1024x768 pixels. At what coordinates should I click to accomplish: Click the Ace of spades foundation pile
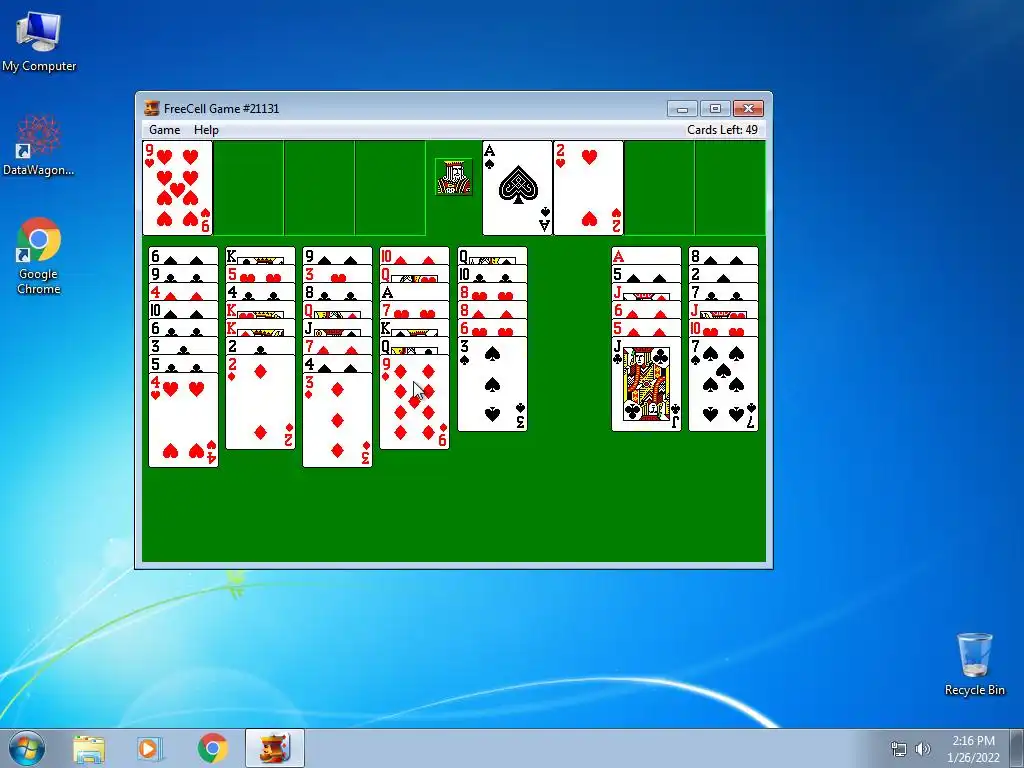pos(517,188)
